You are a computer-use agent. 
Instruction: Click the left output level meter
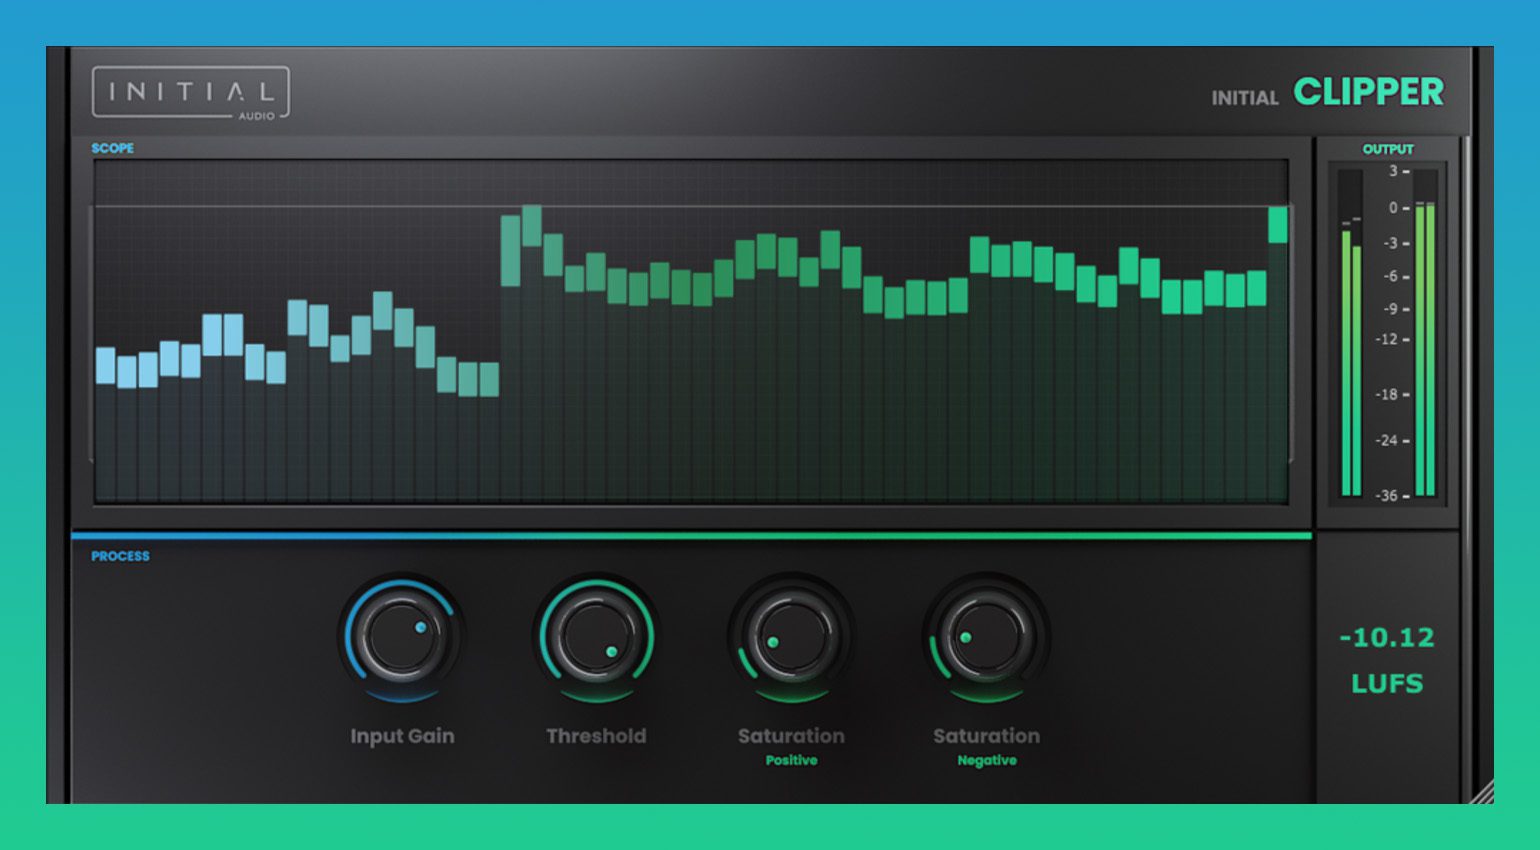tap(1351, 333)
